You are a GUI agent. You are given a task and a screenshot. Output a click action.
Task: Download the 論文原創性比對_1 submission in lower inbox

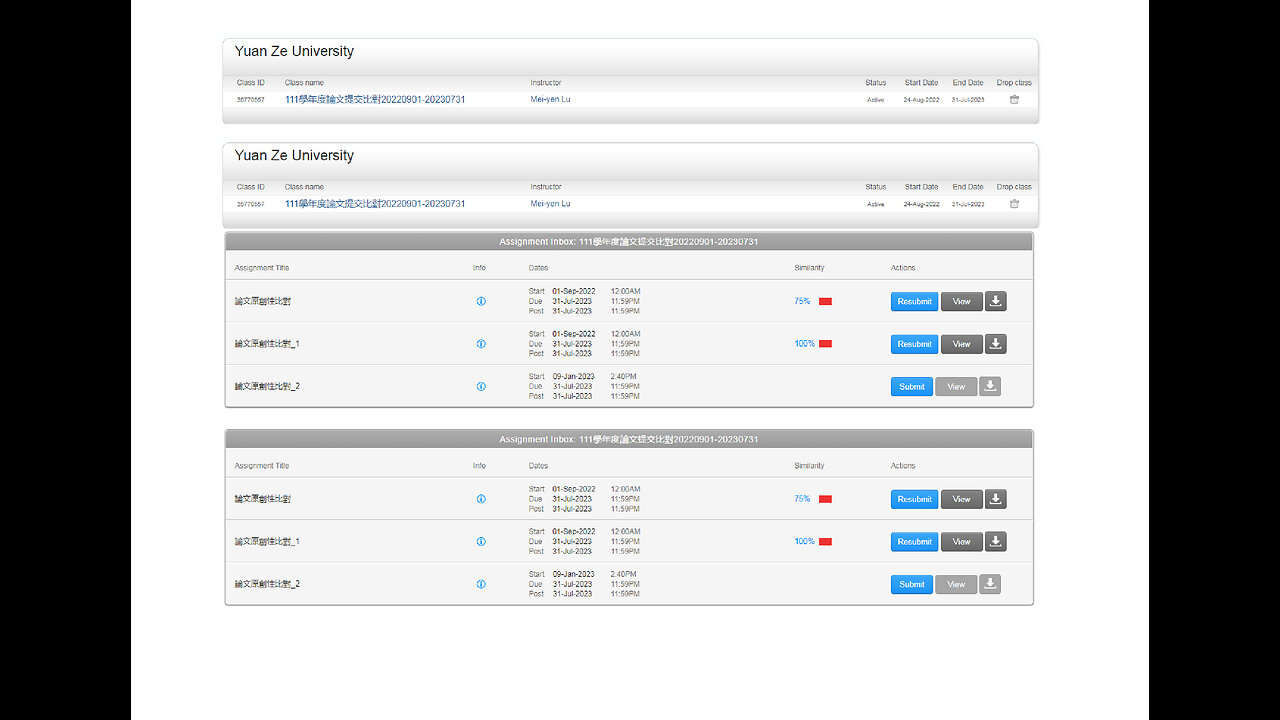point(996,542)
